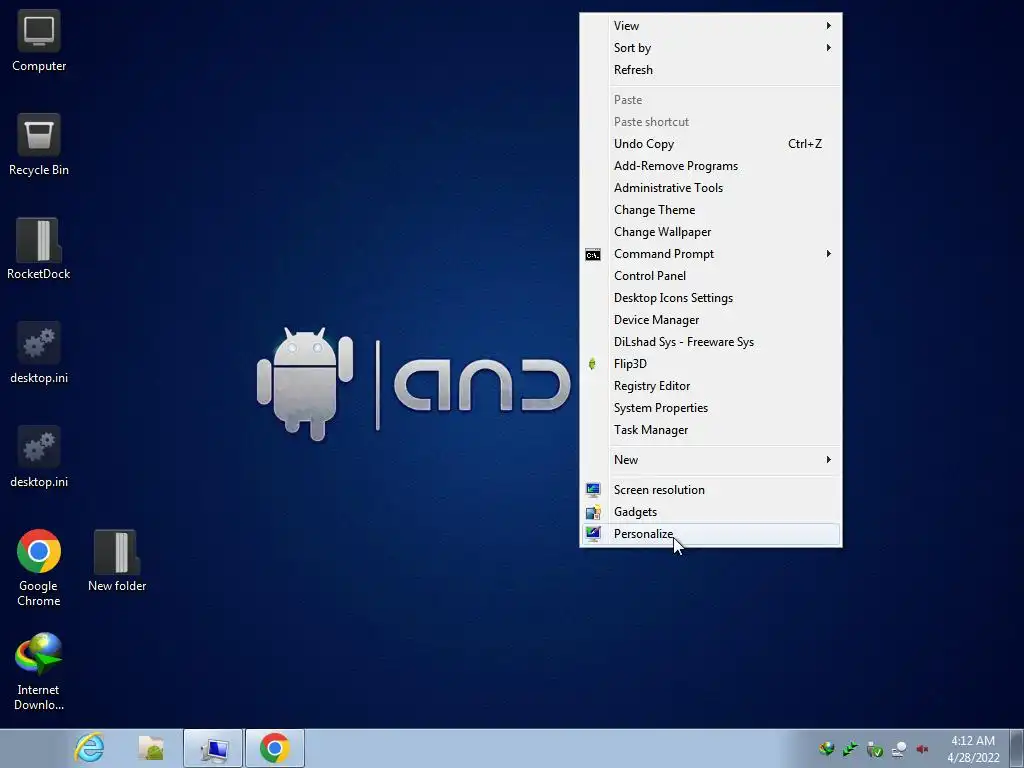Launch Task Manager from the menu

click(x=711, y=430)
